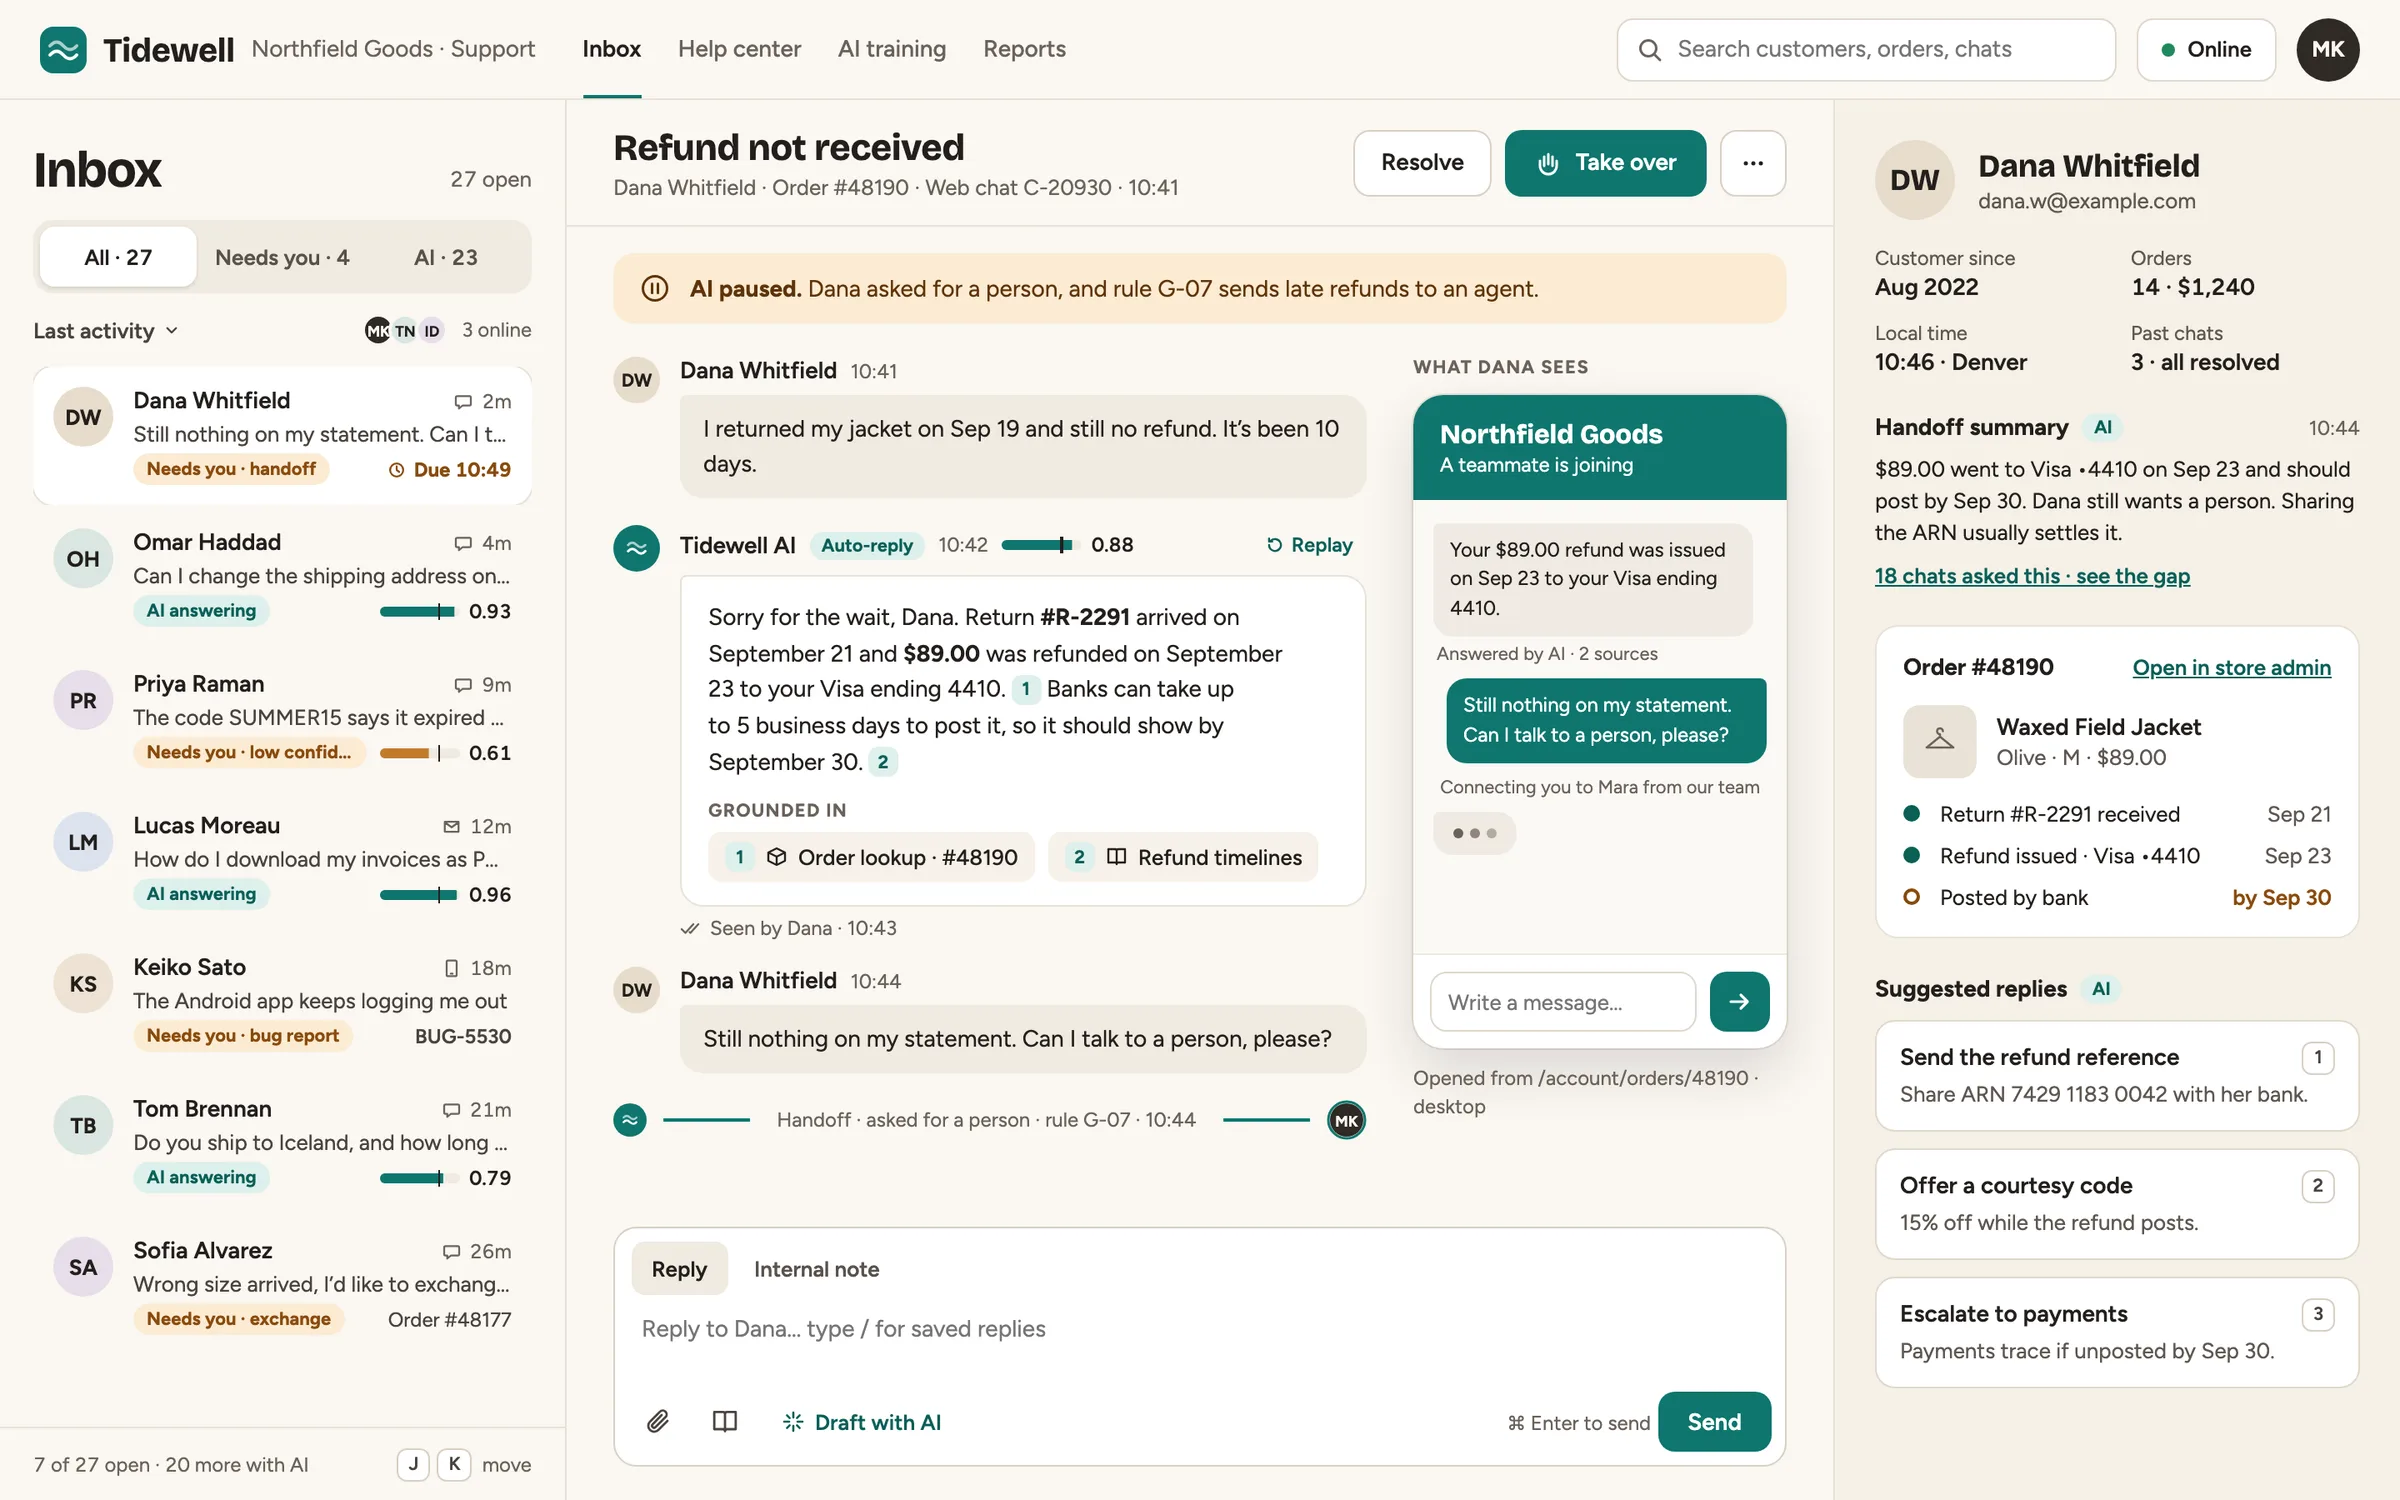Screen dimensions: 2400x1500
Task: Click the Tidewell wave logo
Action: [x=63, y=49]
